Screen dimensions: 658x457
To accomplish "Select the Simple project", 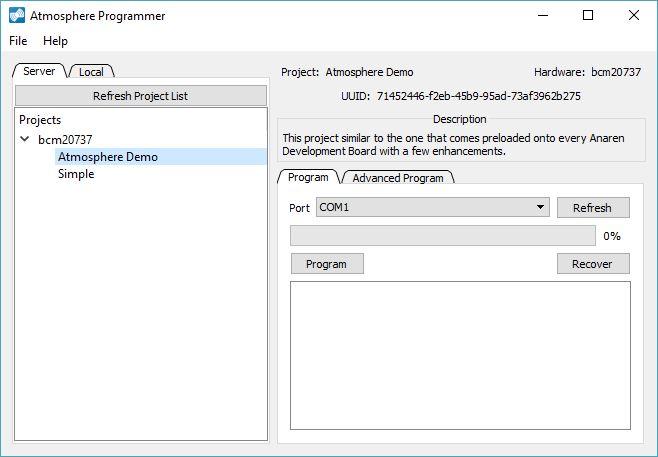I will pyautogui.click(x=76, y=174).
